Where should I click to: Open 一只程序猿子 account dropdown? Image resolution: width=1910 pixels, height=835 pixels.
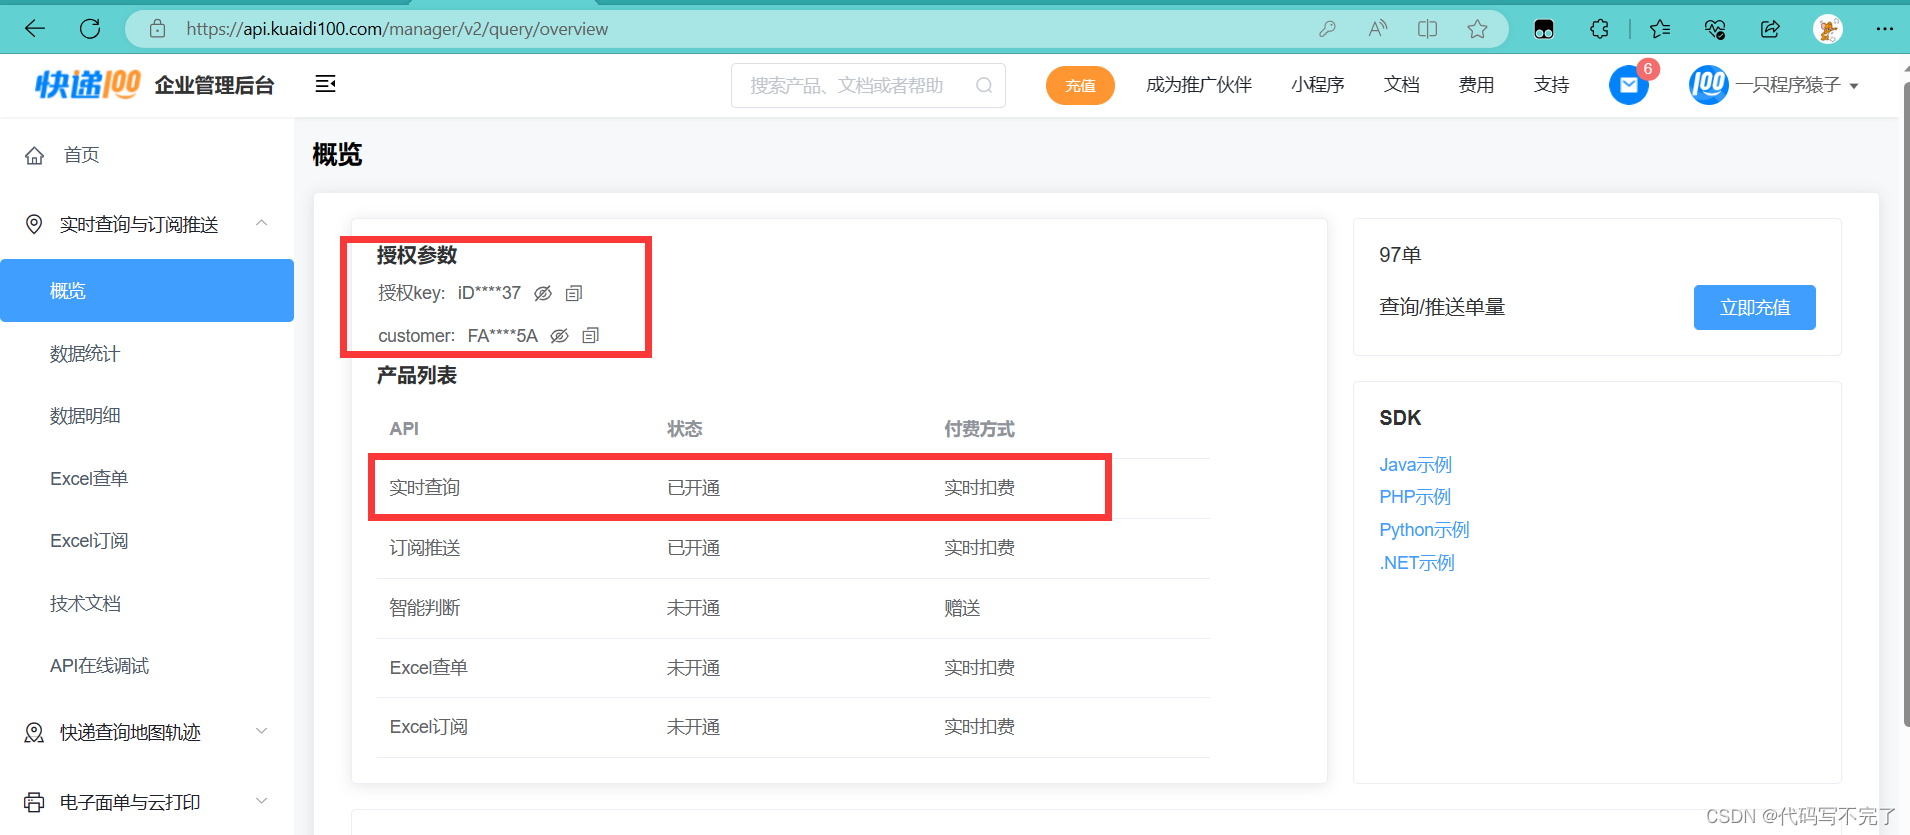pyautogui.click(x=1796, y=85)
